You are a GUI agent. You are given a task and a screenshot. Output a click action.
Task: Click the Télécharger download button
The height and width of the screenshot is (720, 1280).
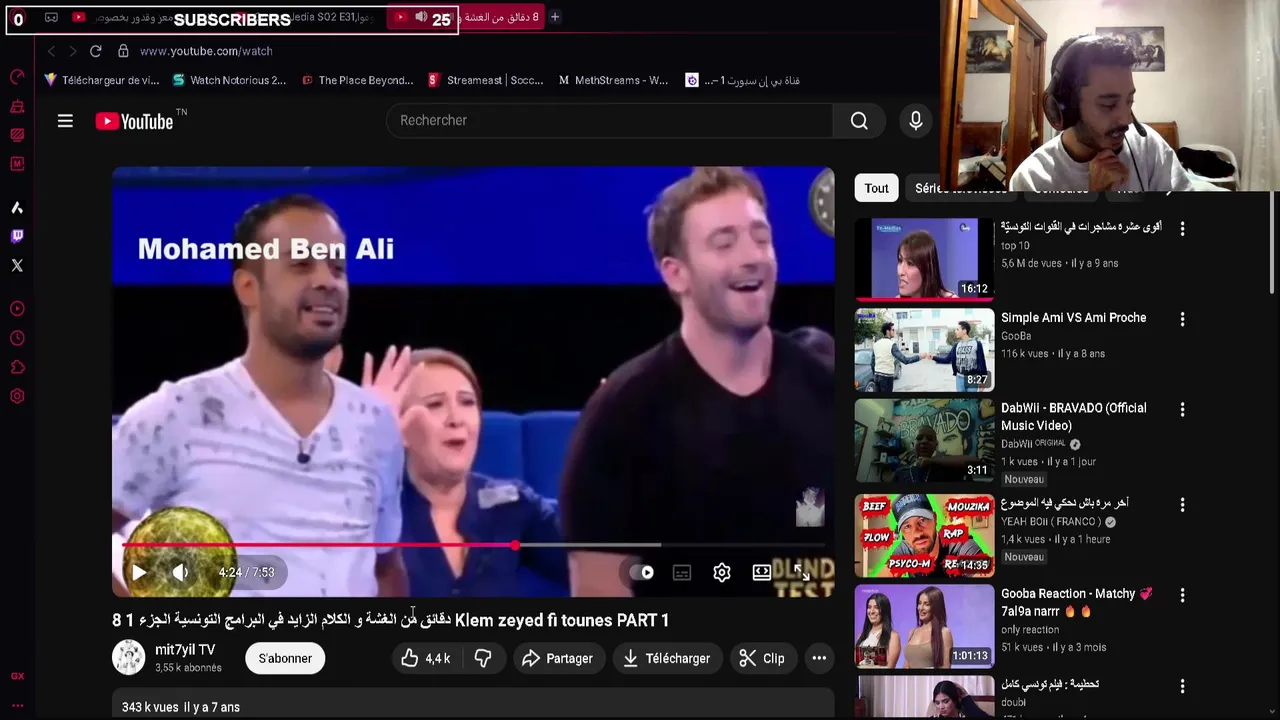666,658
